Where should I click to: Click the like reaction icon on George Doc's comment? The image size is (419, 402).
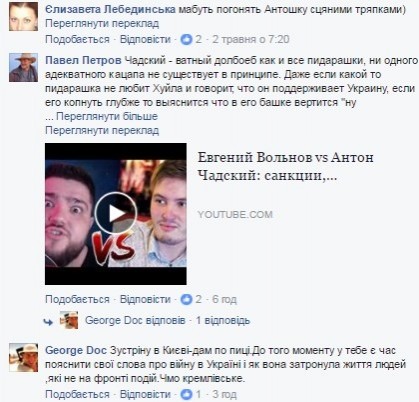(x=187, y=395)
